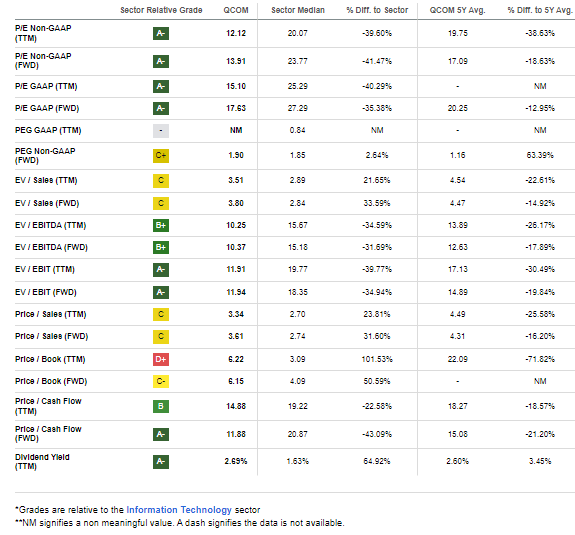Viewport: 575px width, 535px height.
Task: Click the NM footnote explanation text
Action: 180,523
